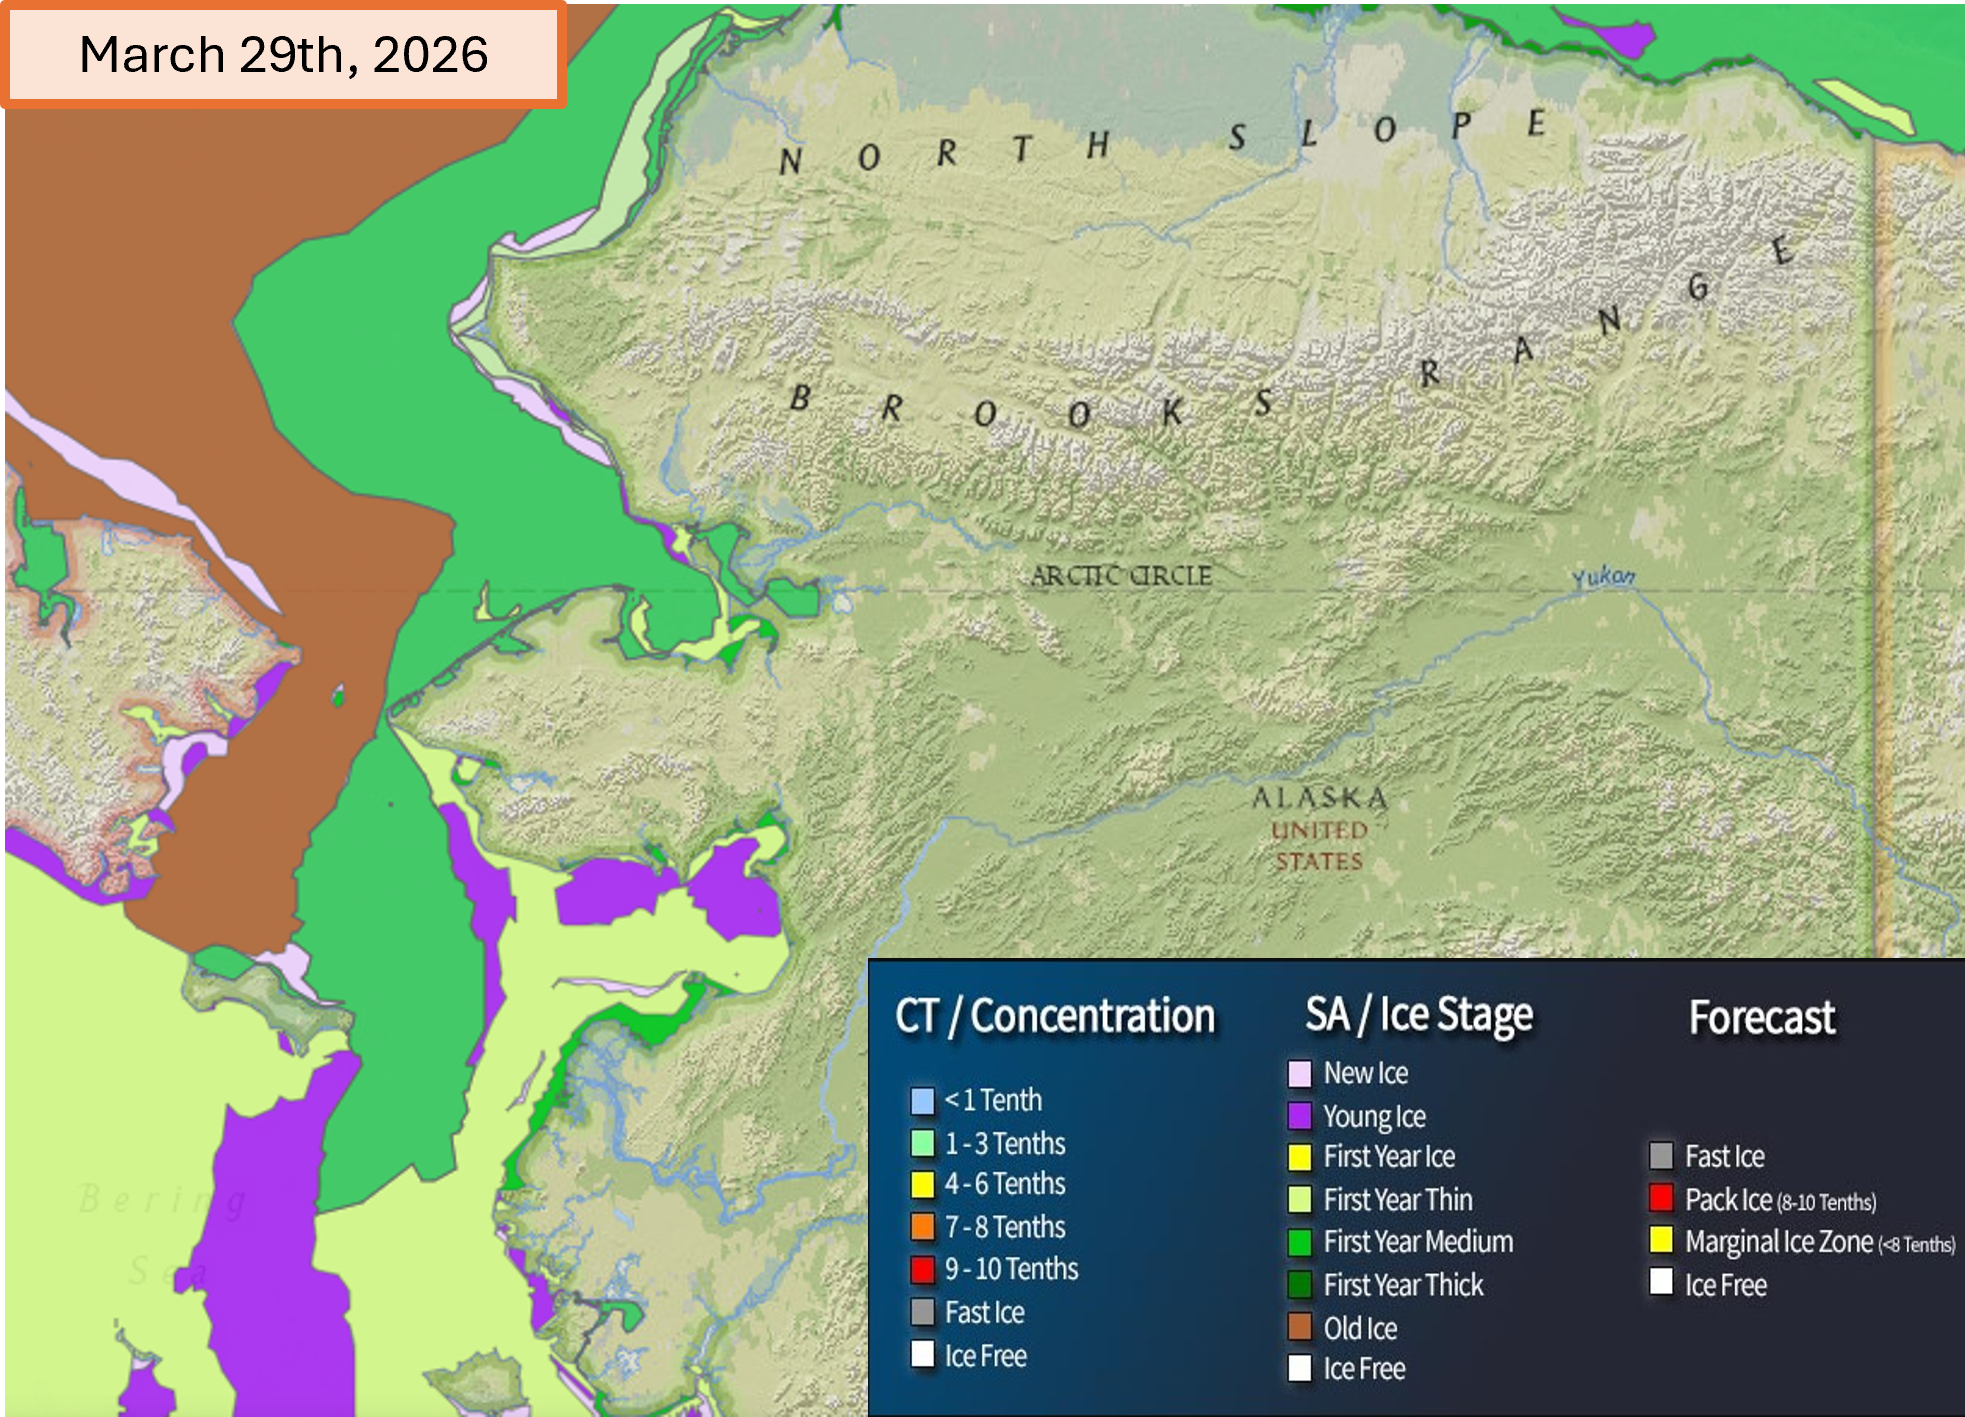This screenshot has height=1417, width=1965.
Task: Click the SA / Ice Stage heading
Action: [1418, 1015]
